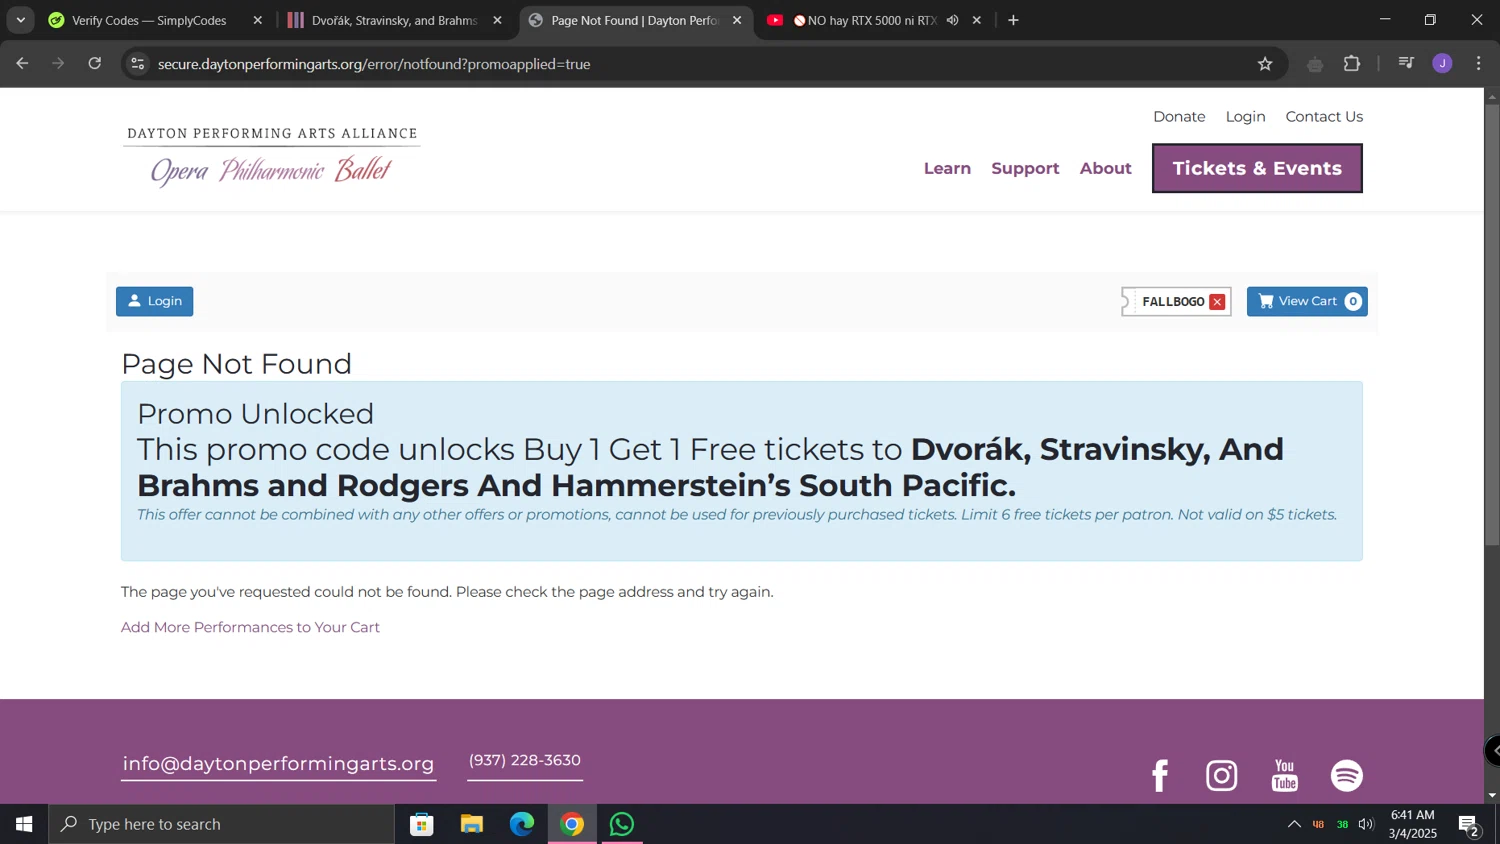Viewport: 1500px width, 844px height.
Task: Open the About navigation menu
Action: tap(1105, 168)
